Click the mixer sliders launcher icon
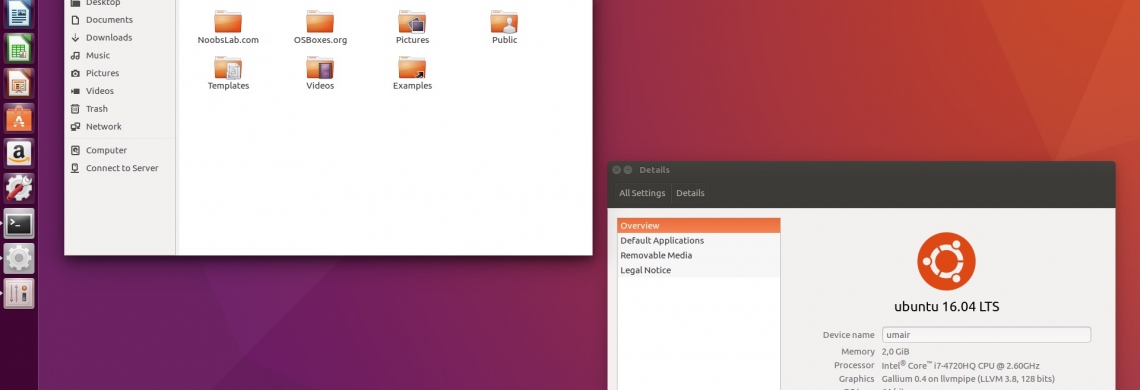1140x390 pixels. (x=19, y=293)
